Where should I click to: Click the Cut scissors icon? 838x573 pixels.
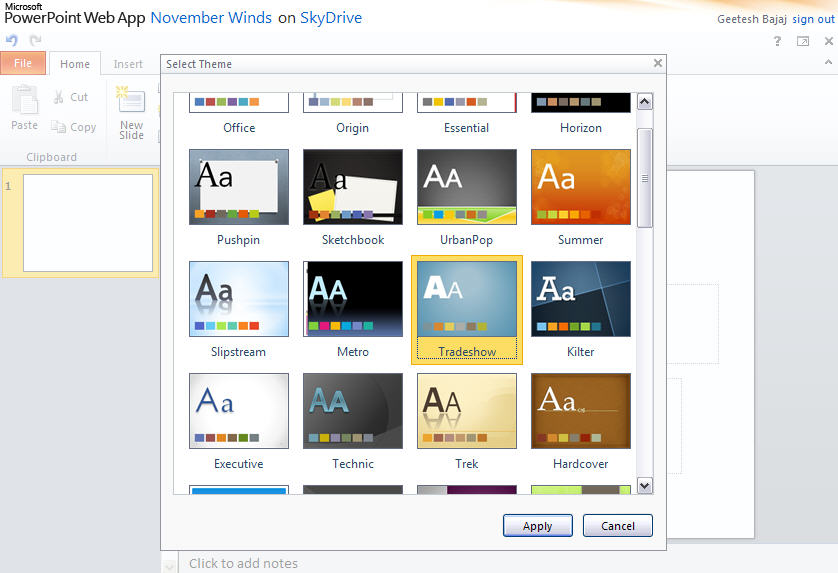coord(59,97)
